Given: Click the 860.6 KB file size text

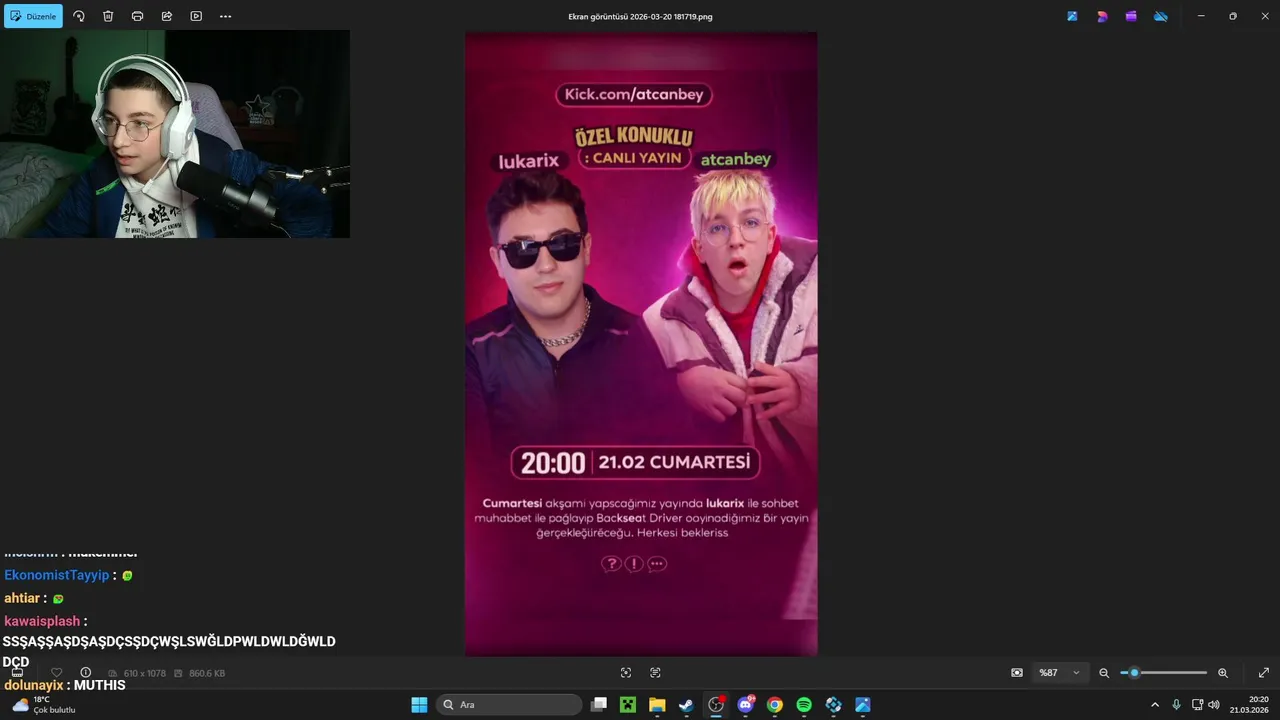Looking at the screenshot, I should [x=207, y=674].
